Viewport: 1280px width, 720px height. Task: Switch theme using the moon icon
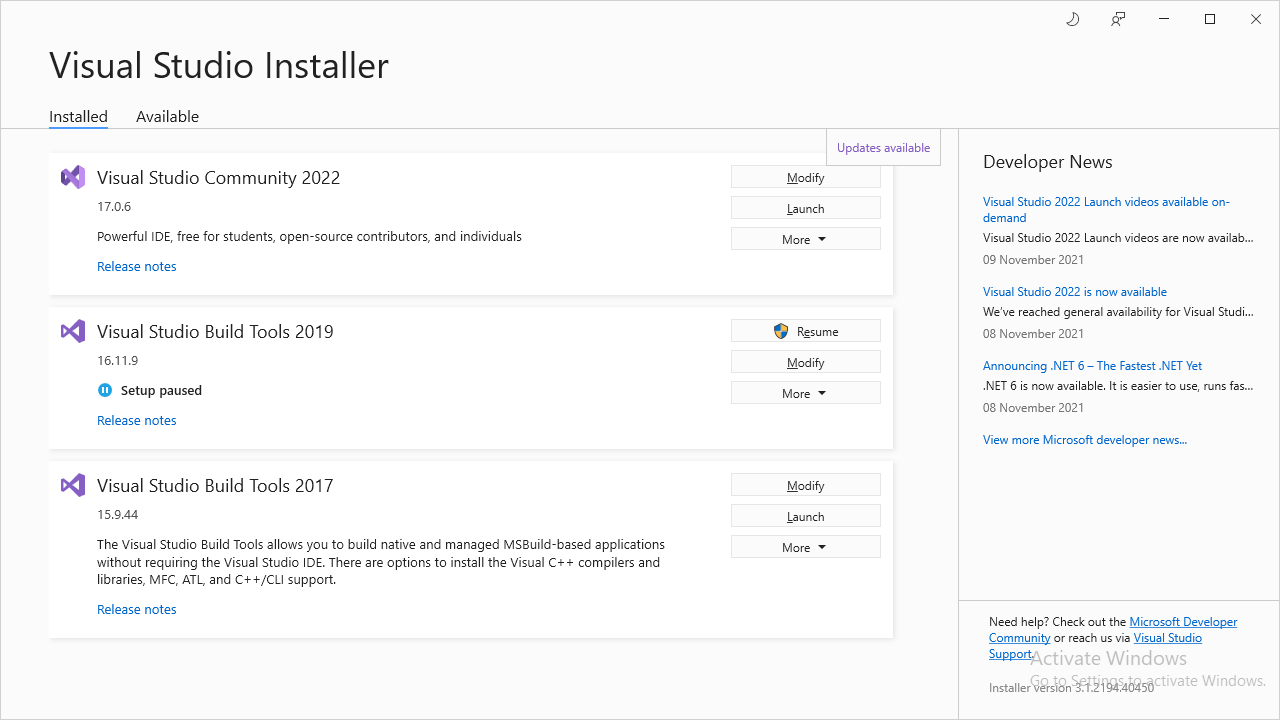pos(1072,19)
